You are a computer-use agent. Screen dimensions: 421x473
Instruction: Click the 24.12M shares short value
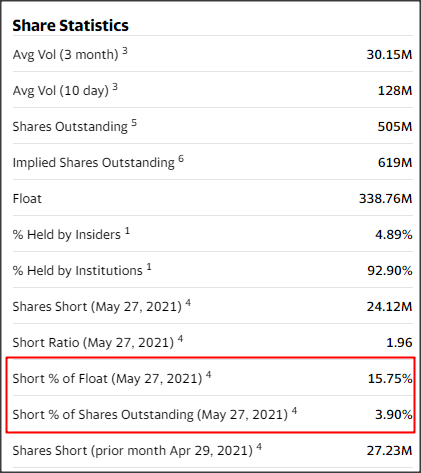(x=390, y=307)
